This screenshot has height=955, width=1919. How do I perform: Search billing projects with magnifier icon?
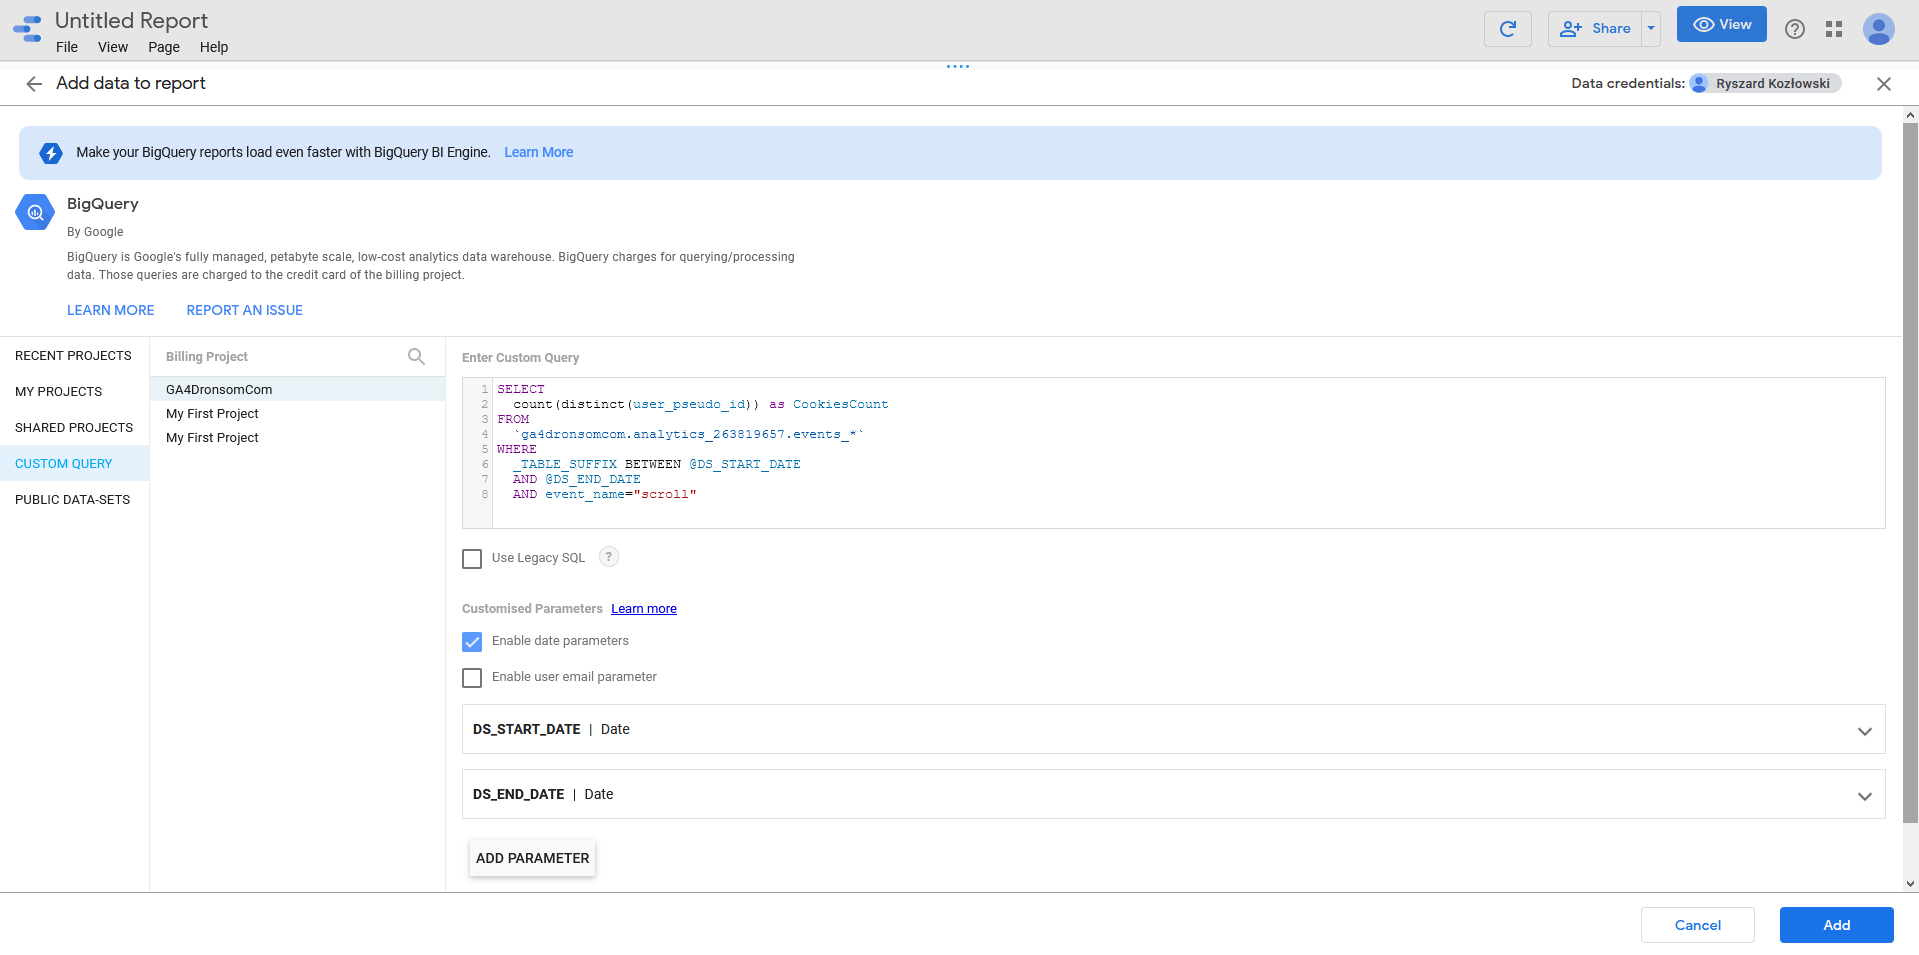[417, 356]
